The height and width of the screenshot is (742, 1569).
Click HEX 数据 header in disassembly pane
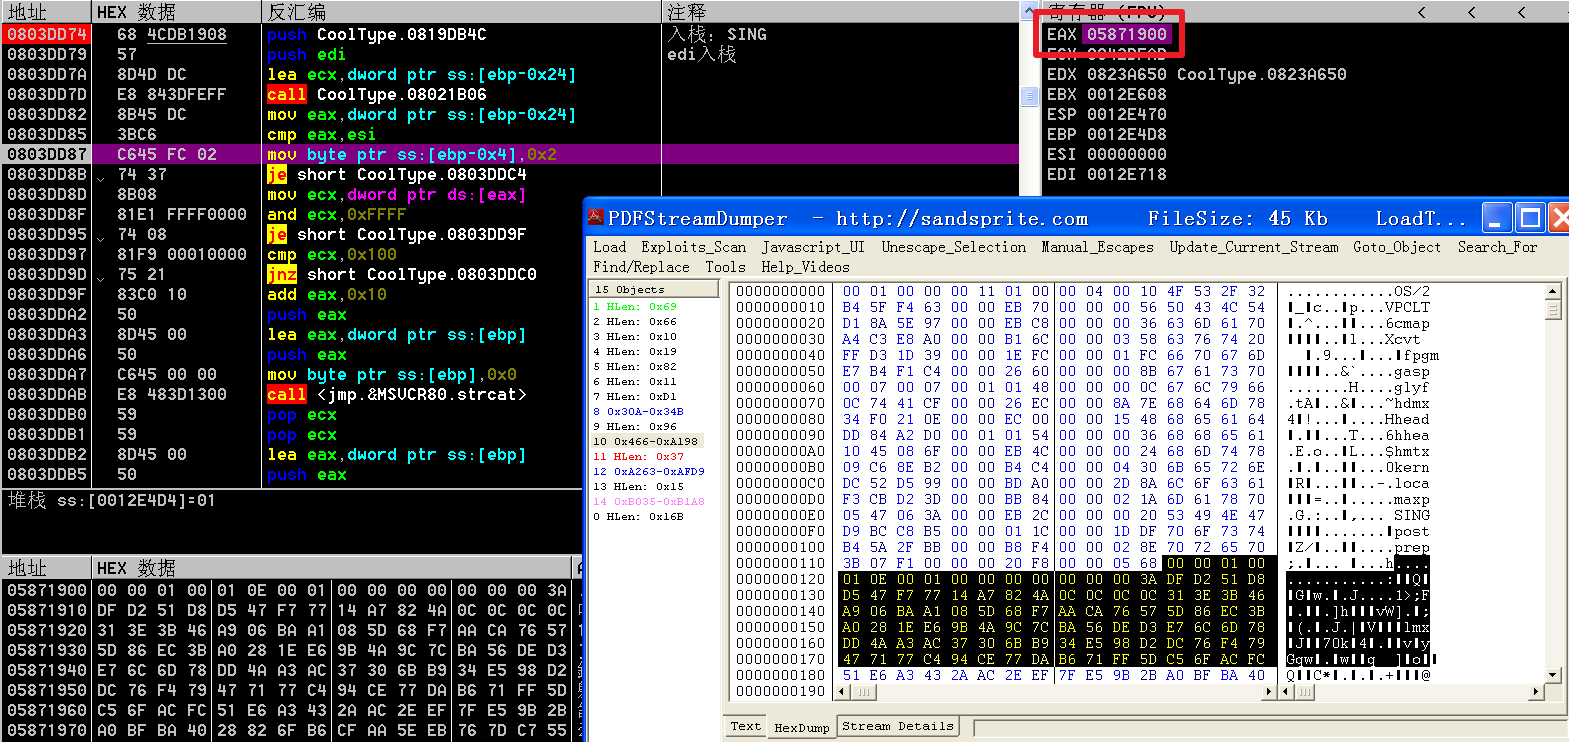[x=176, y=12]
